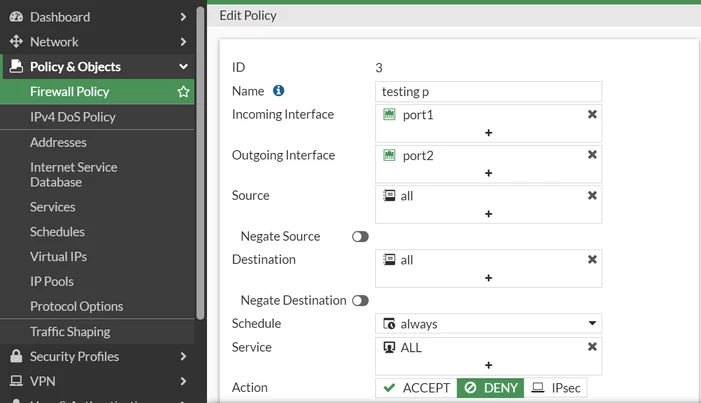Viewport: 701px width, 403px height.
Task: Remove port2 from Outgoing Interface
Action: pyautogui.click(x=592, y=155)
